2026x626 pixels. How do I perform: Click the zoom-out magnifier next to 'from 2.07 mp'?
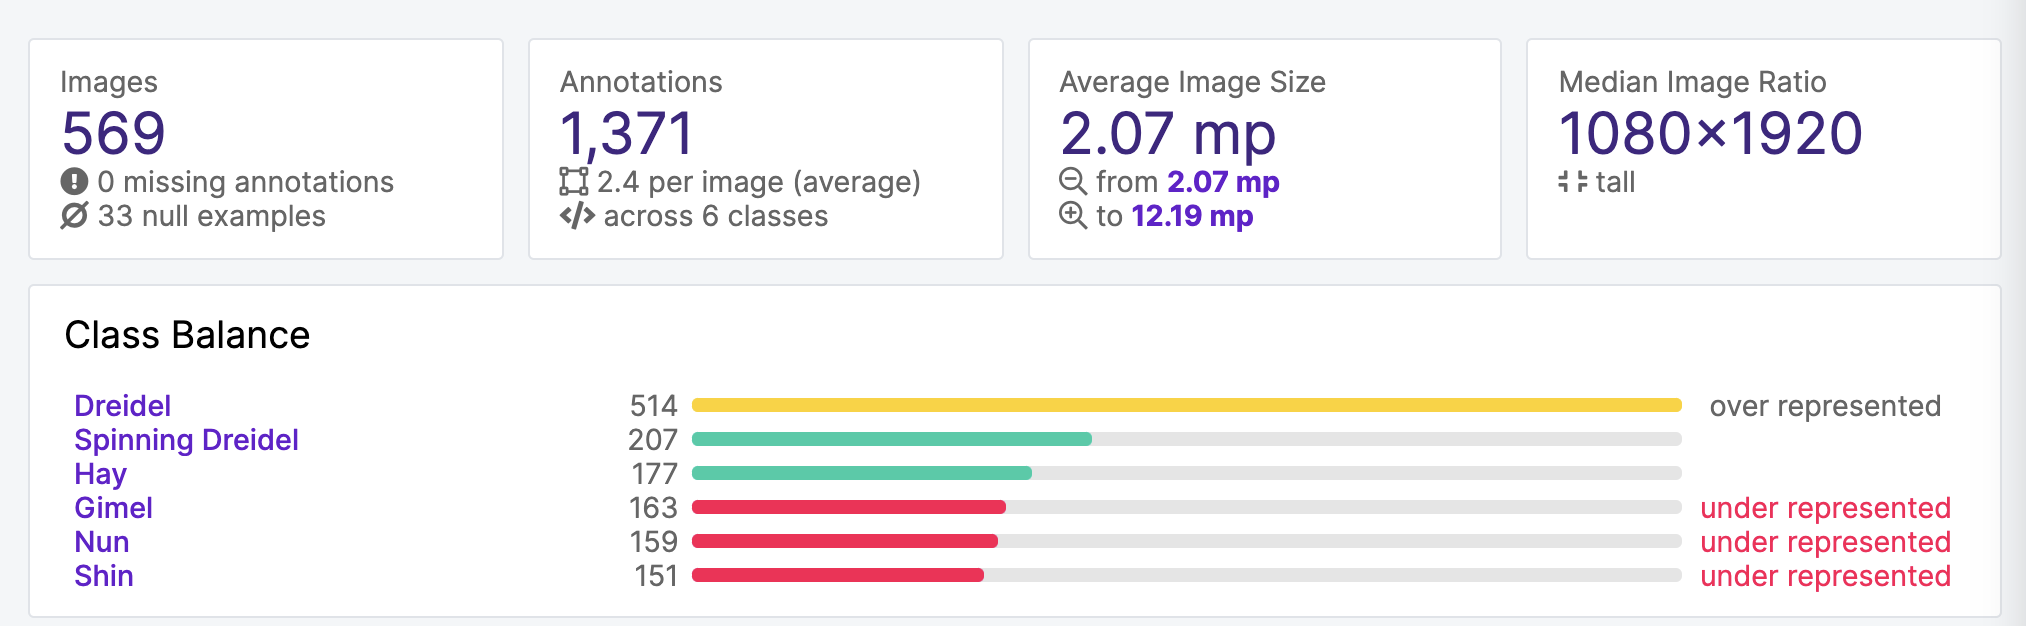click(x=1073, y=182)
